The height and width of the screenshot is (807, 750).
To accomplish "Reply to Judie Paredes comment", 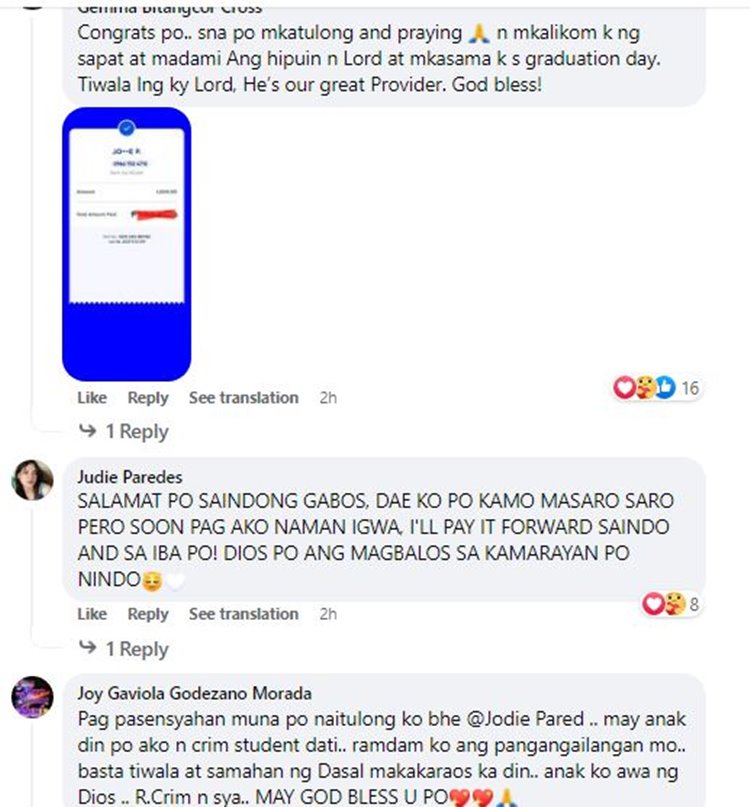I will click(x=148, y=614).
